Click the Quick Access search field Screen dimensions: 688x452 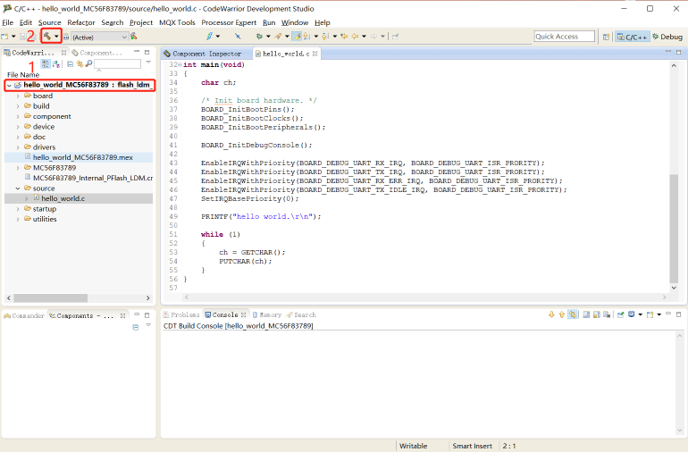(x=564, y=36)
